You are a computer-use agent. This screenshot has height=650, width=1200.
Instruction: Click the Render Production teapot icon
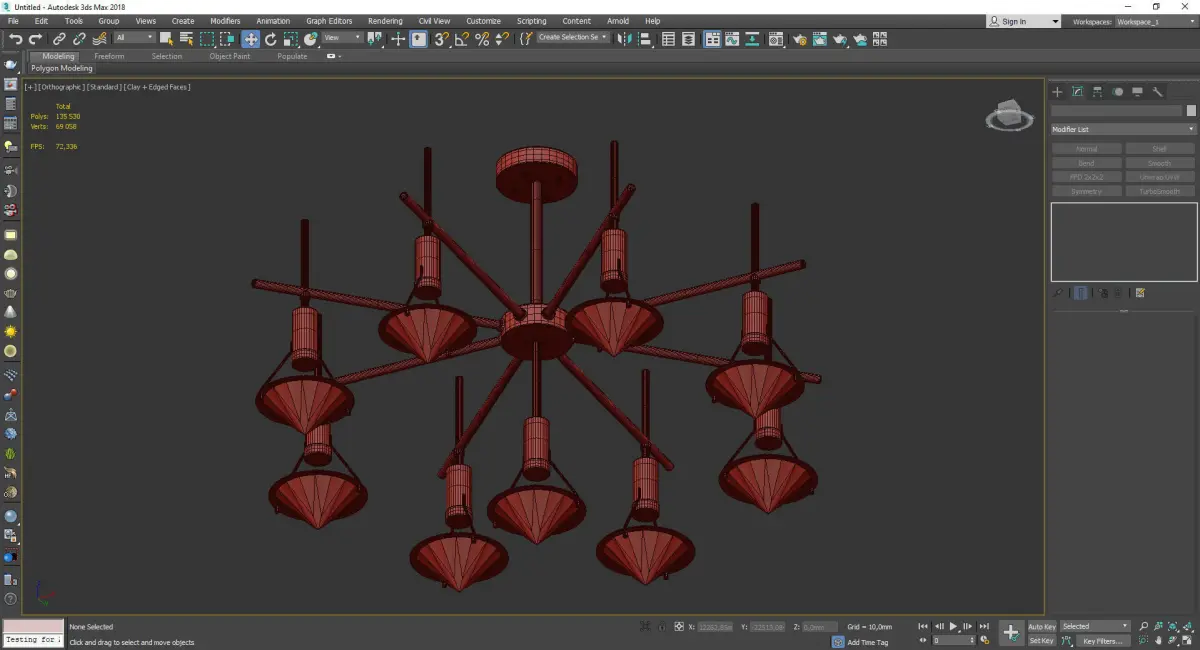click(840, 39)
